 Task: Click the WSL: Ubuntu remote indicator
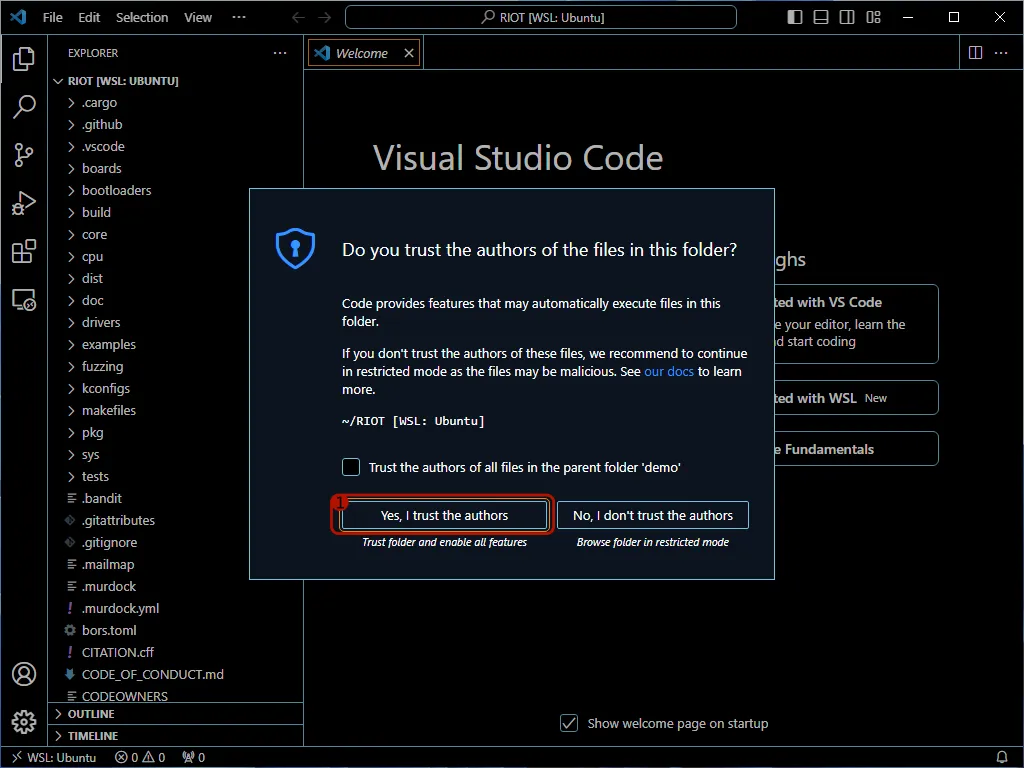(x=52, y=757)
